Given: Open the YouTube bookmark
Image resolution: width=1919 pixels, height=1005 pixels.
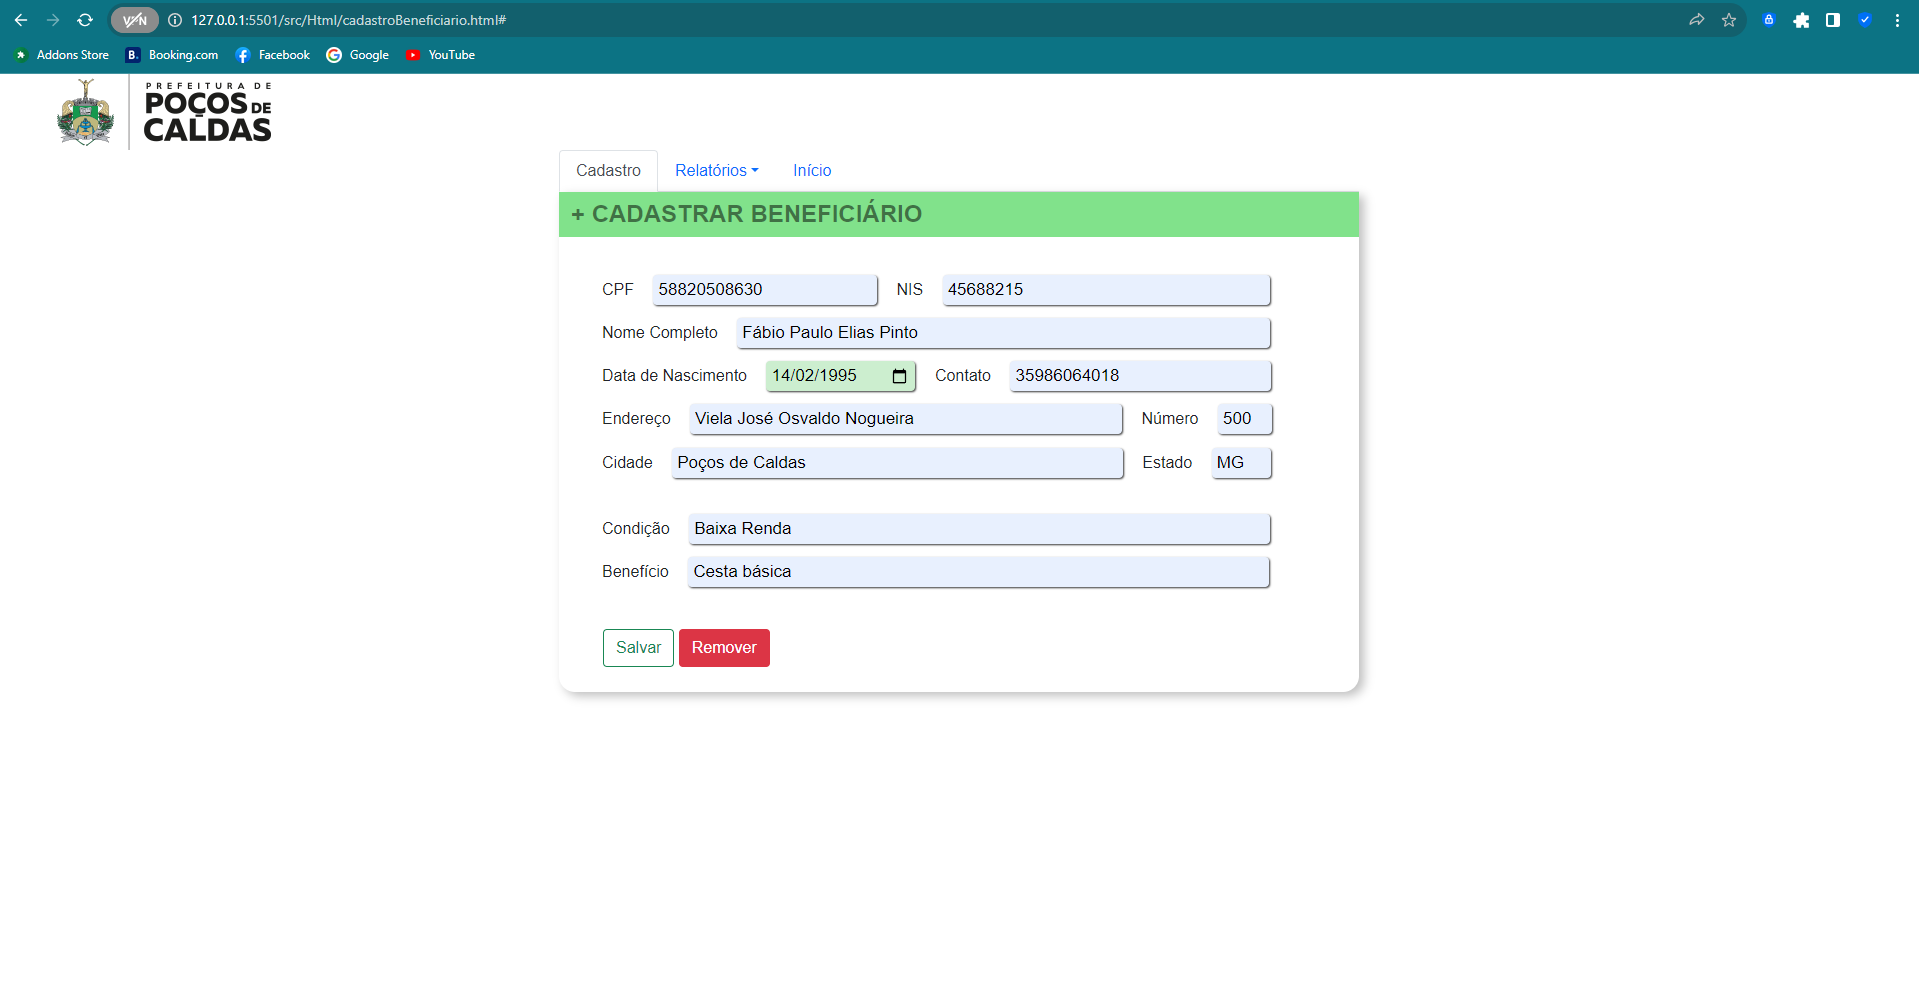Looking at the screenshot, I should coord(440,55).
